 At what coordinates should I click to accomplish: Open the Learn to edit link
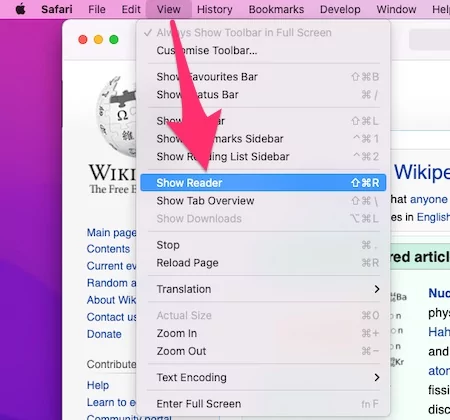coord(111,402)
